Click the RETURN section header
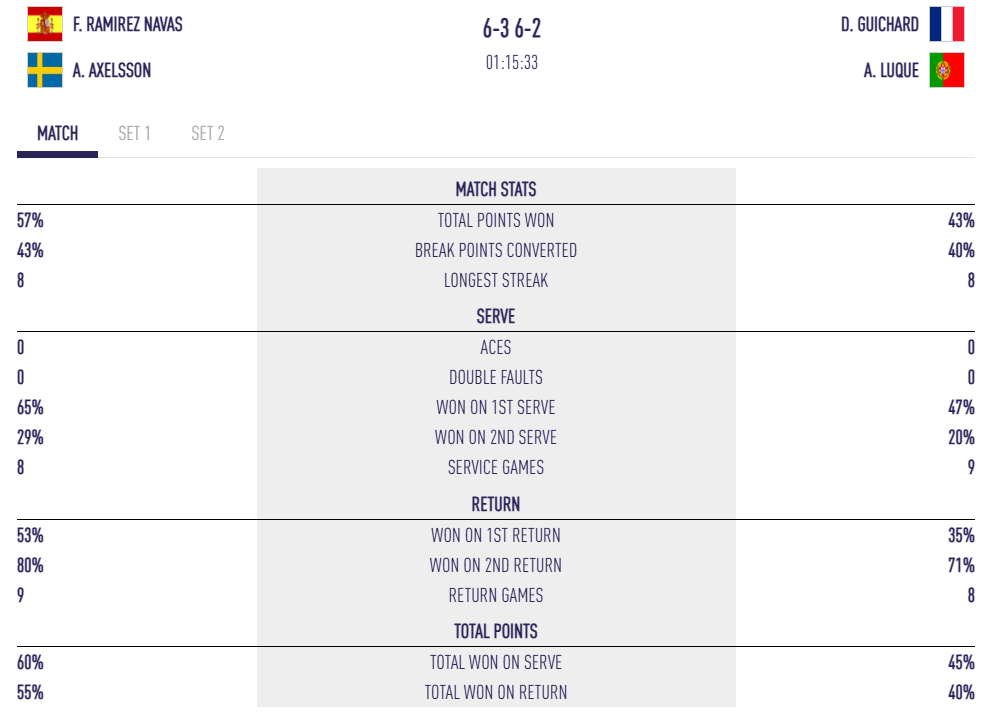Viewport: 991px width, 722px height. pos(496,504)
